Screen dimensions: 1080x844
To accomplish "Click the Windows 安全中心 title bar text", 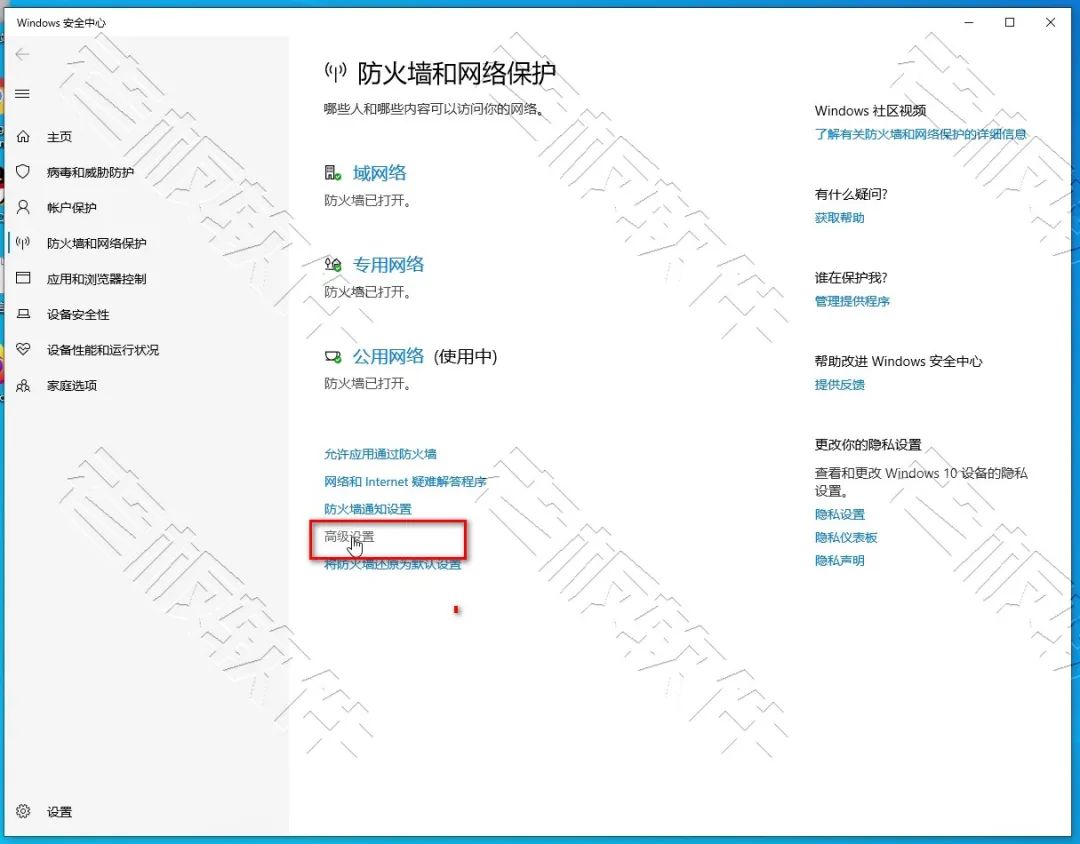I will point(61,23).
